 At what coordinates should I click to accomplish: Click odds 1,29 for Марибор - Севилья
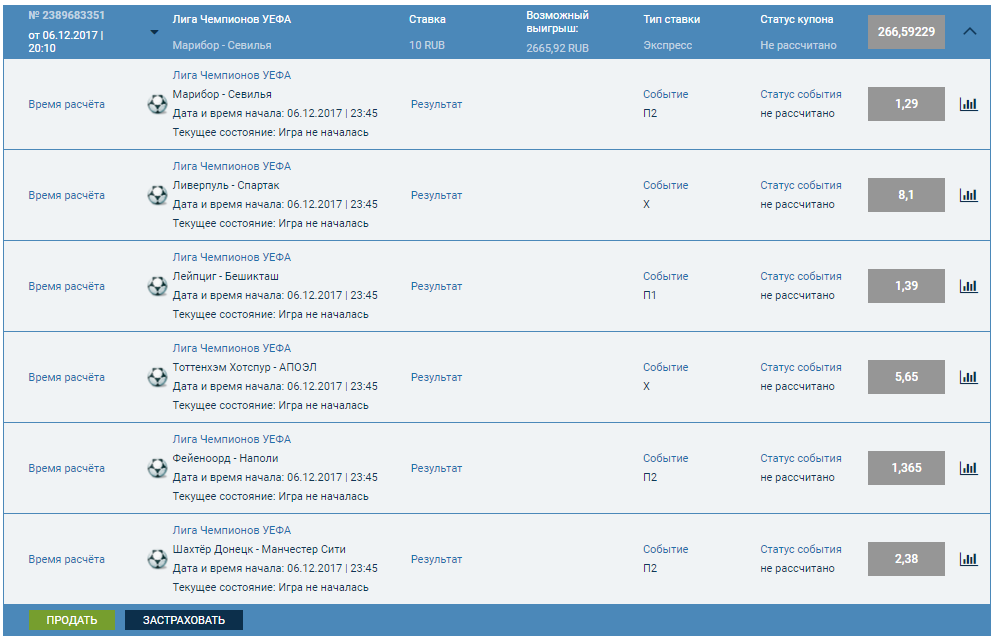pyautogui.click(x=906, y=104)
